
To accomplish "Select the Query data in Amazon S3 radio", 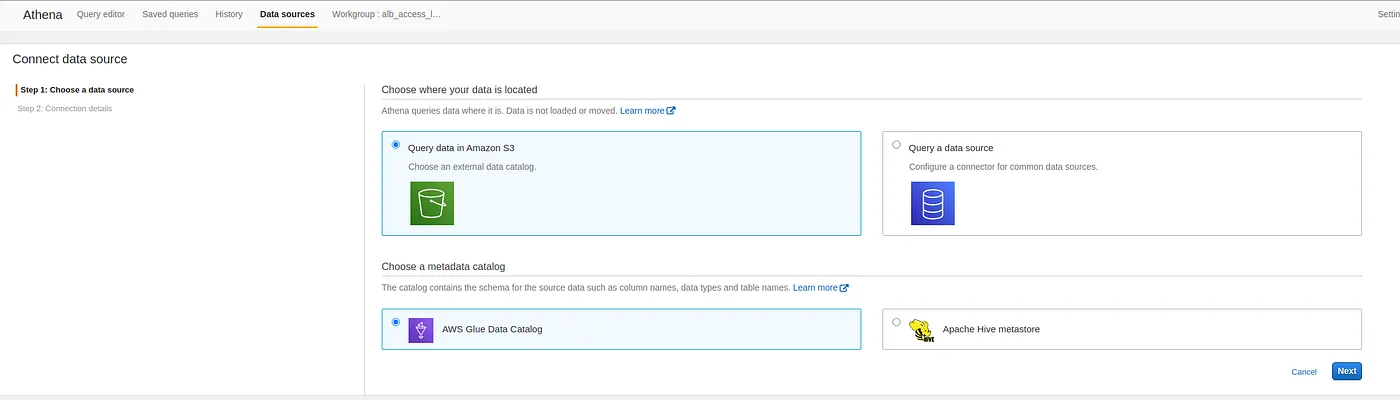I will point(396,144).
